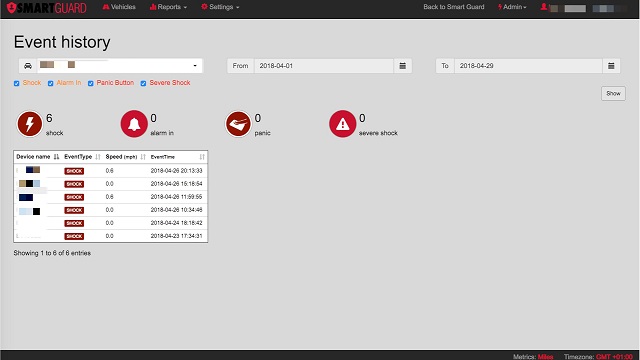Uncheck the Alarm In checkbox

[51, 83]
